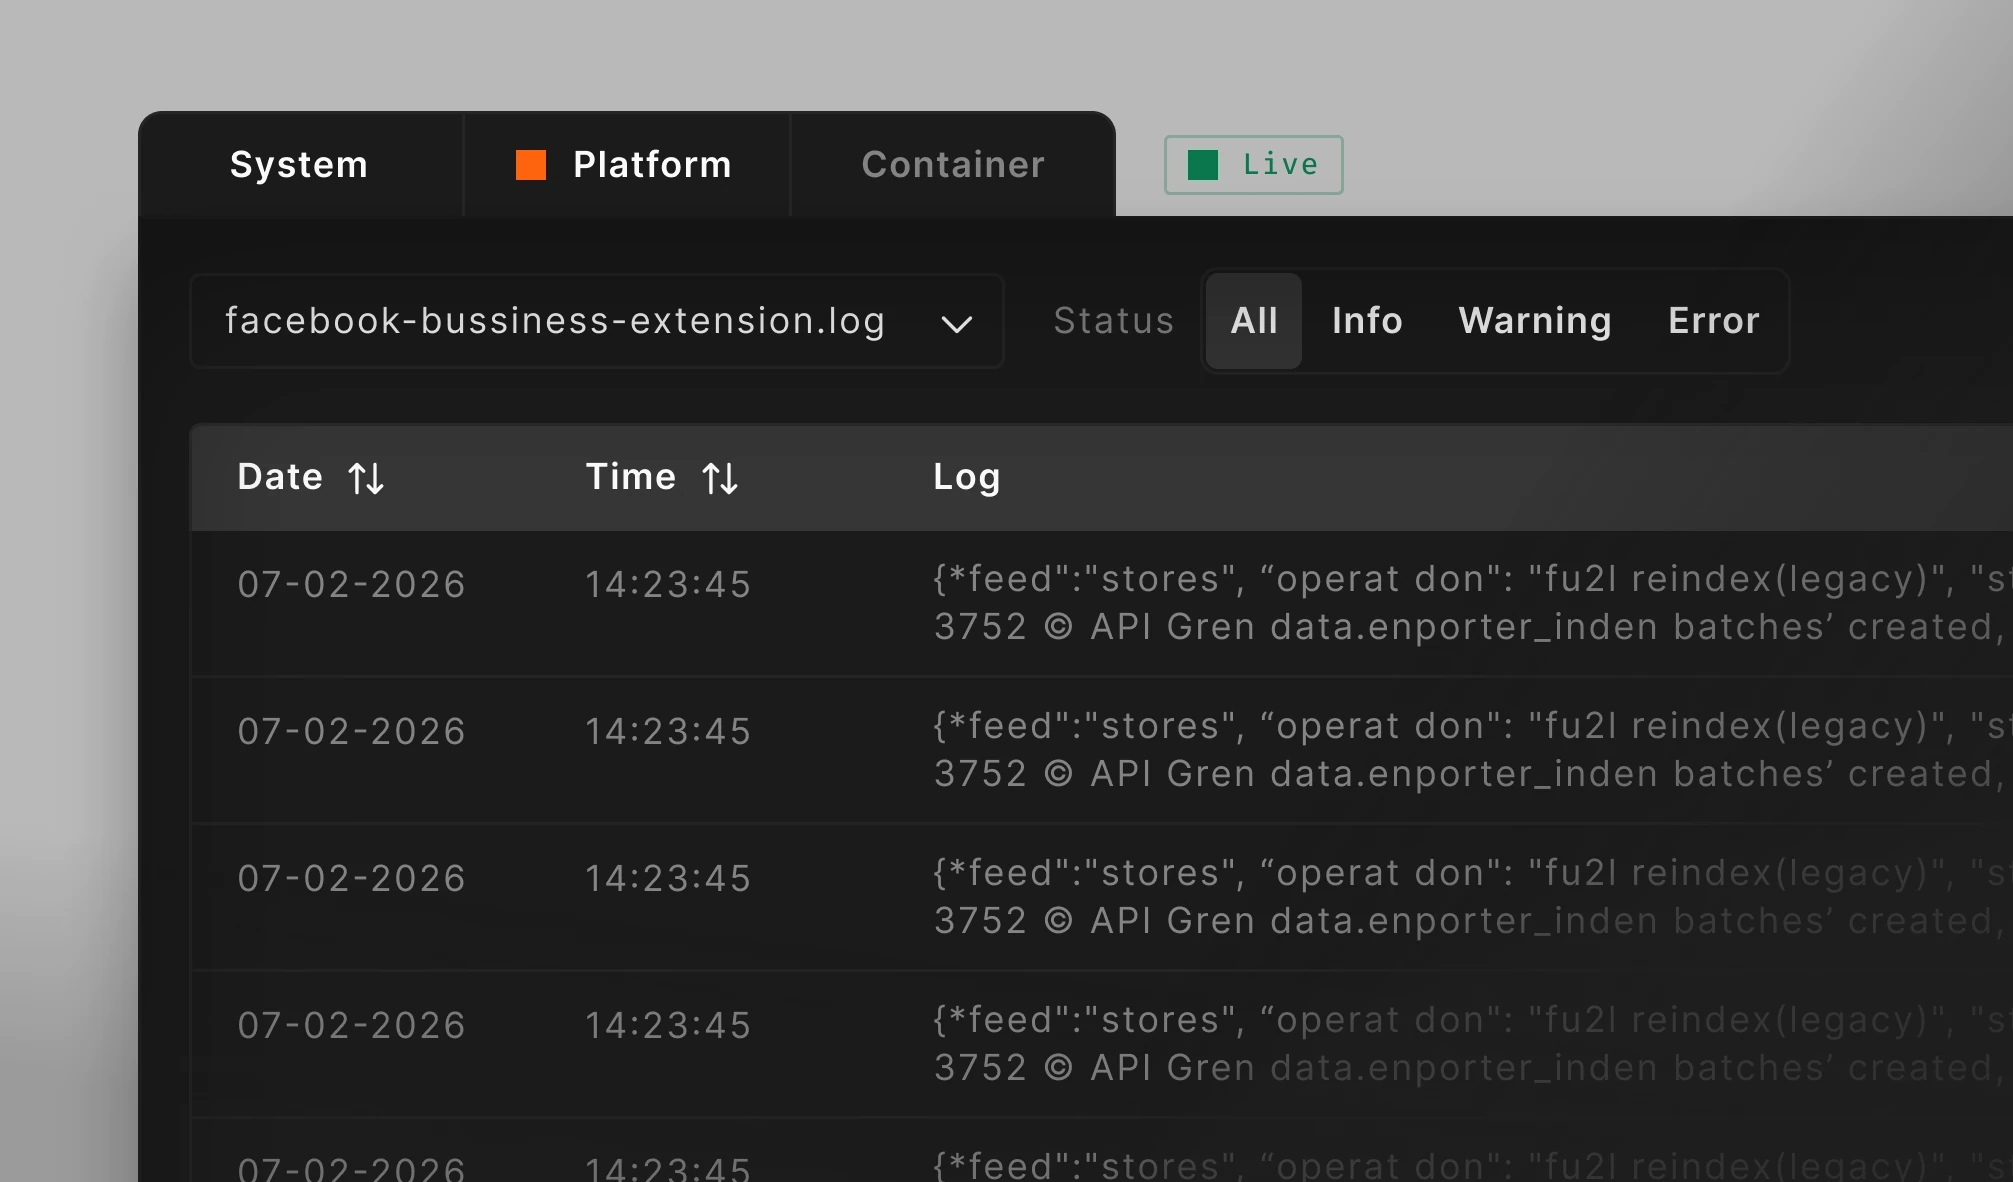2013x1182 pixels.
Task: Open the fourth log entry message
Action: 1472,1044
